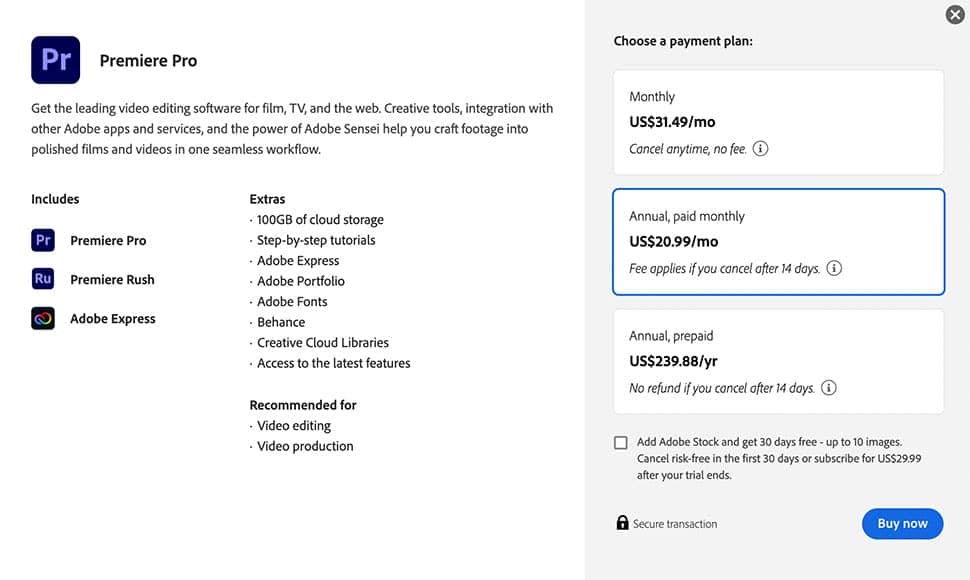970x580 pixels.
Task: Click the Adobe Fonts list entry
Action: (x=291, y=301)
